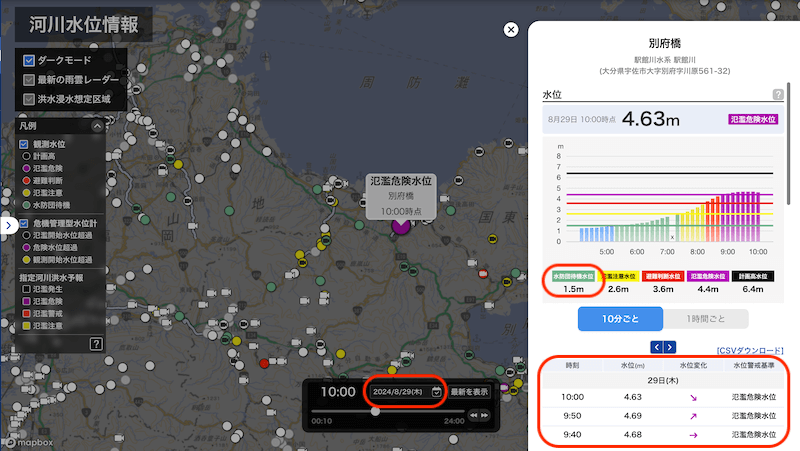Viewport: 800px width, 451px height.
Task: Click the fast-forward playback button
Action: point(485,415)
